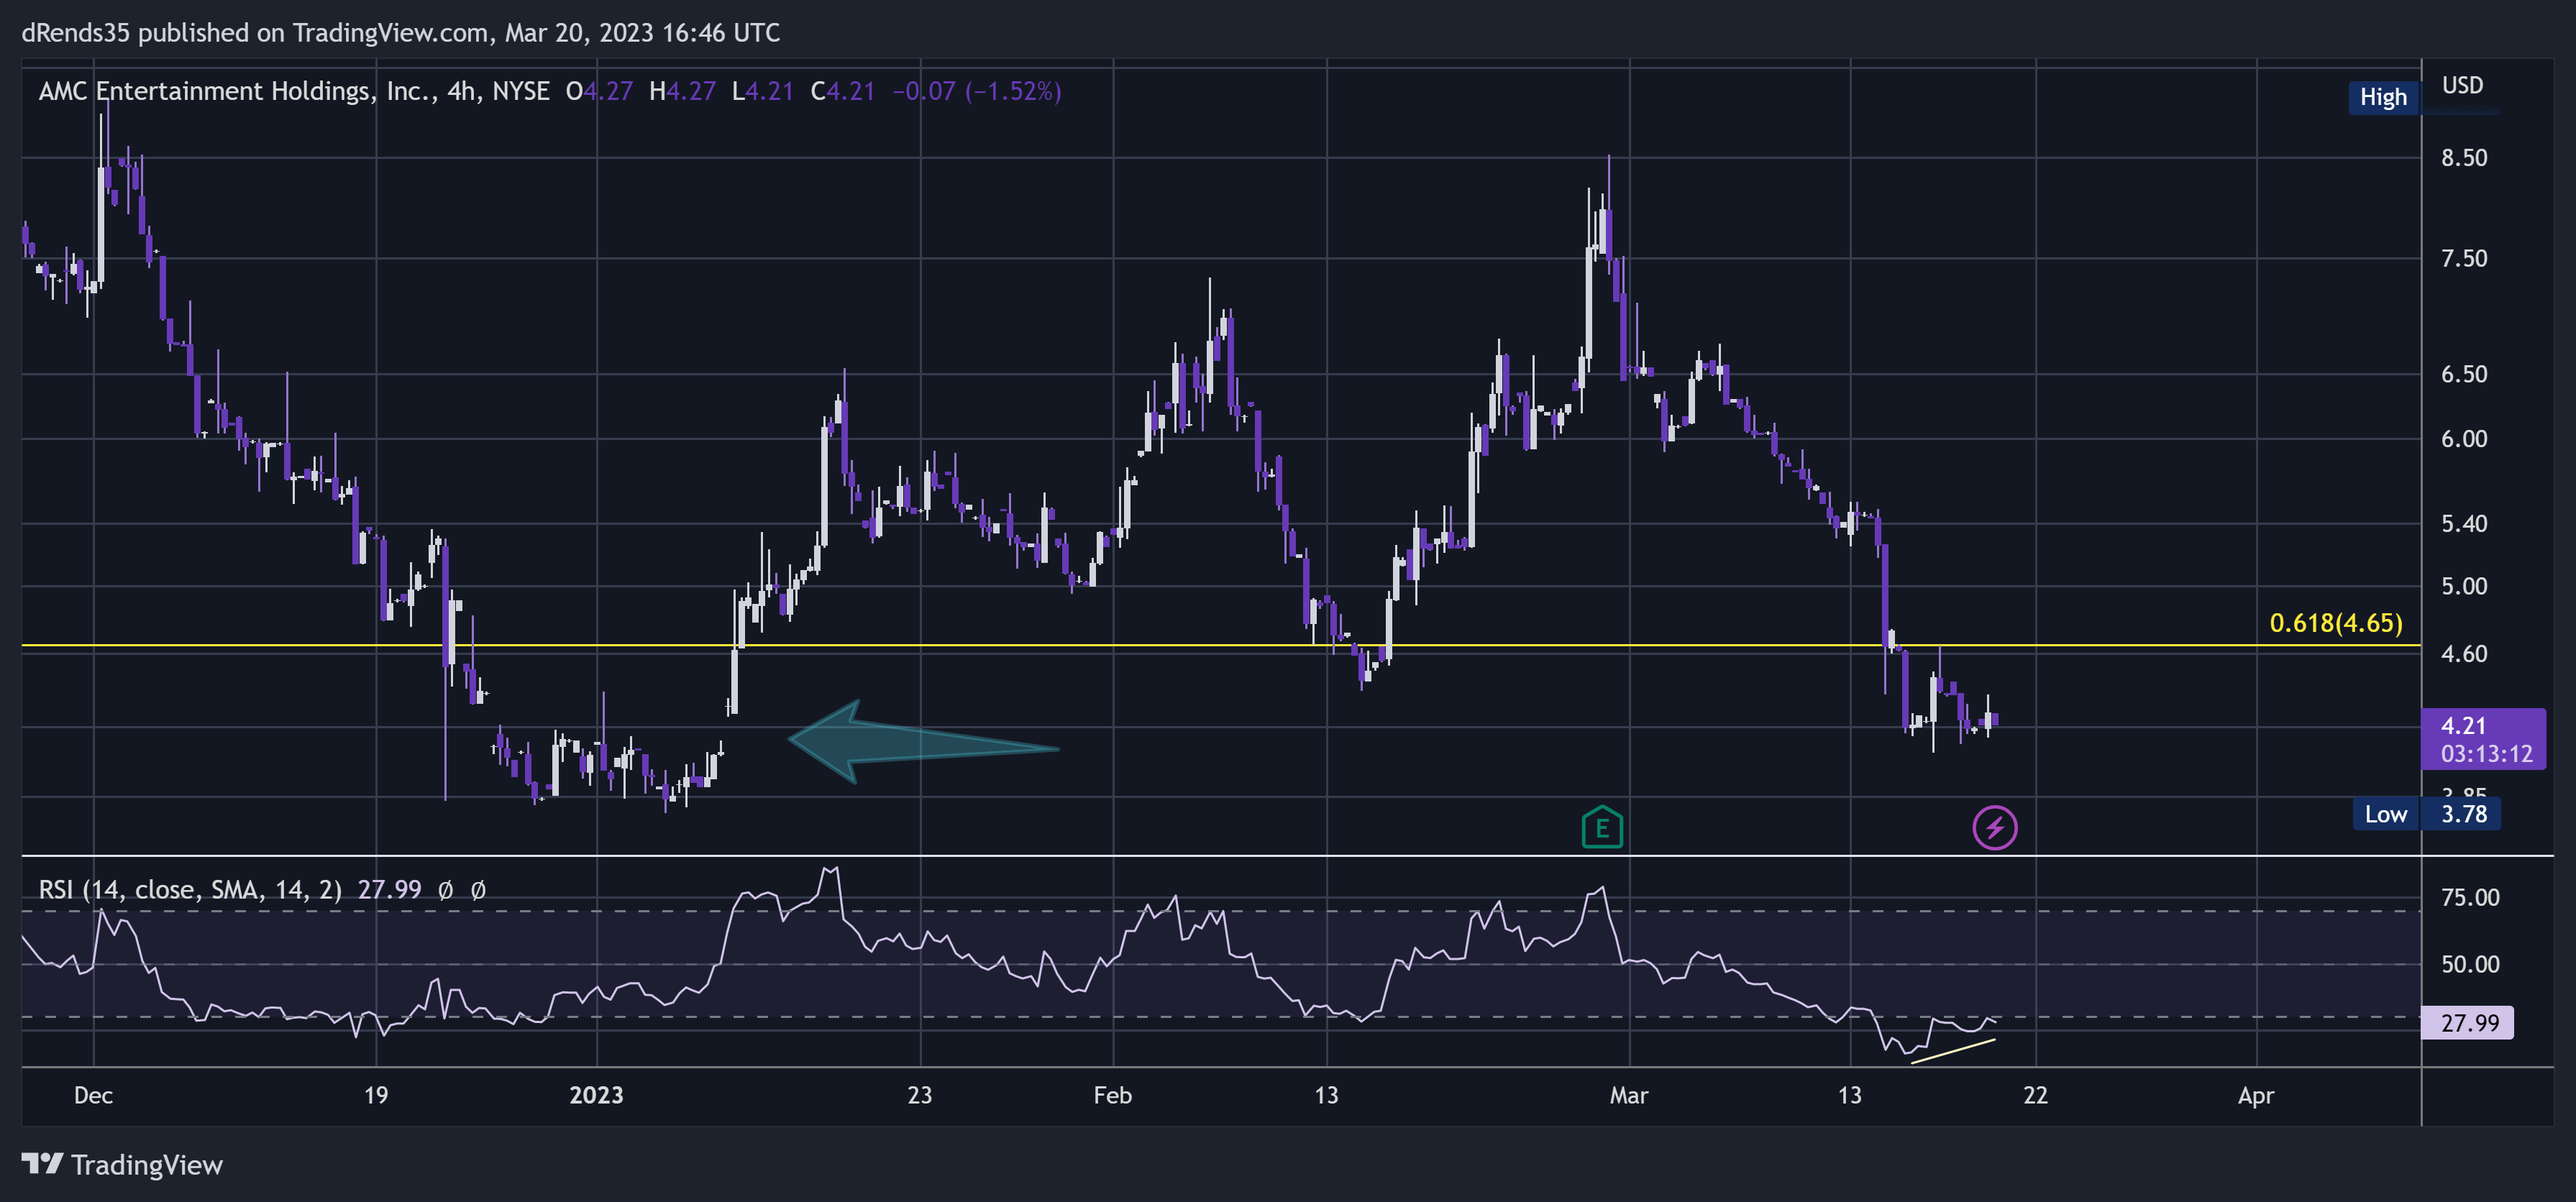Click the countdown timer 03:13:12
The image size is (2576, 1202).
(2486, 754)
